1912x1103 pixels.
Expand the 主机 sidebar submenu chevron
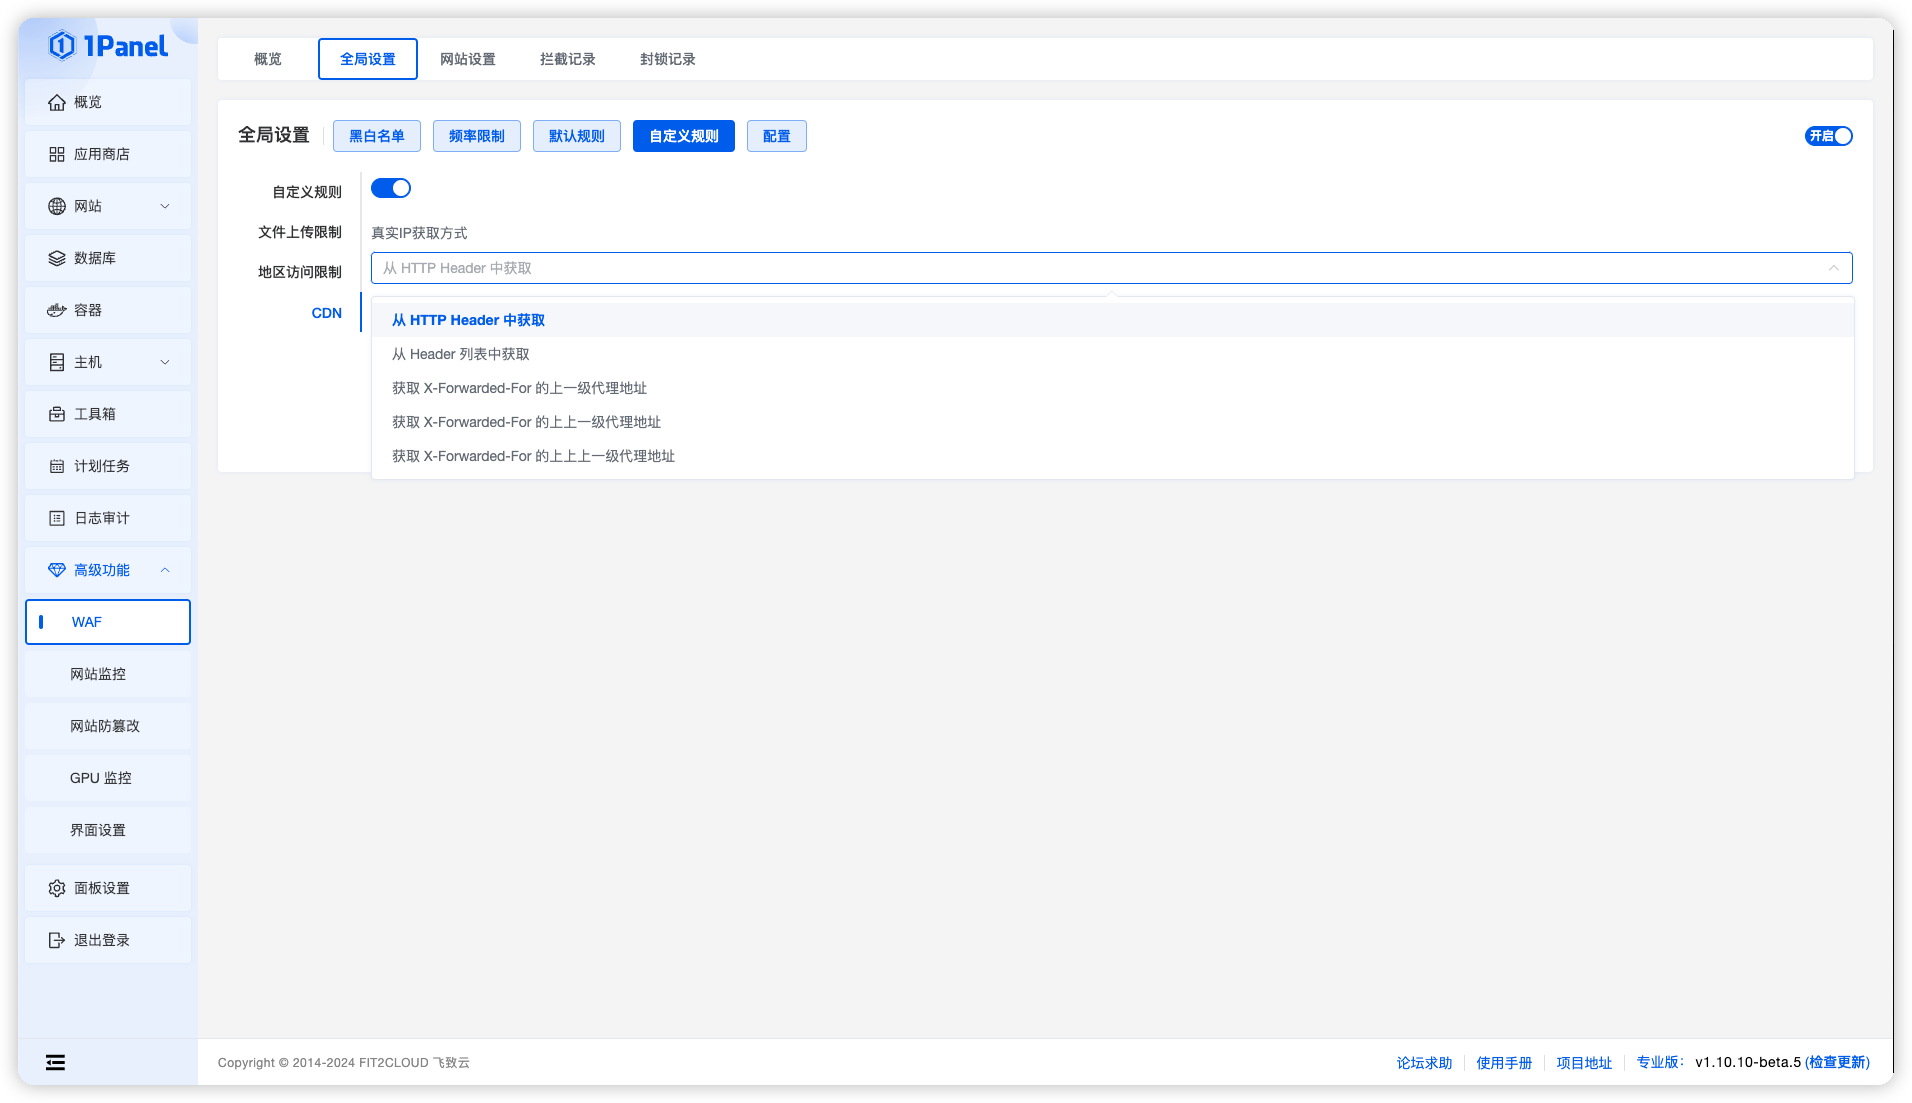(x=165, y=361)
